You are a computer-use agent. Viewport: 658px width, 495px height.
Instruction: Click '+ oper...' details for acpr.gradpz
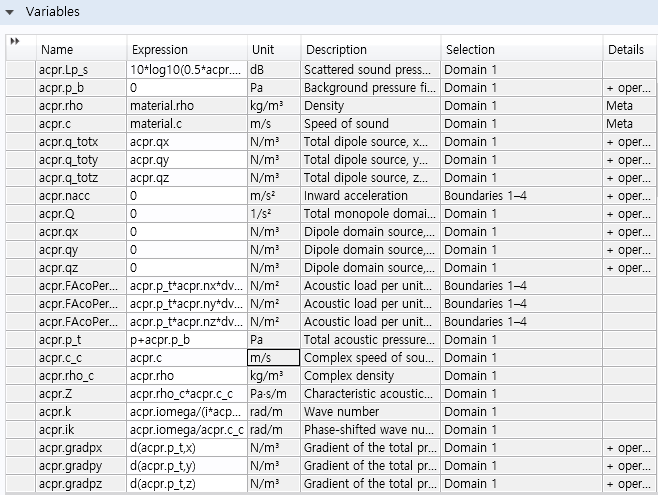click(x=630, y=484)
